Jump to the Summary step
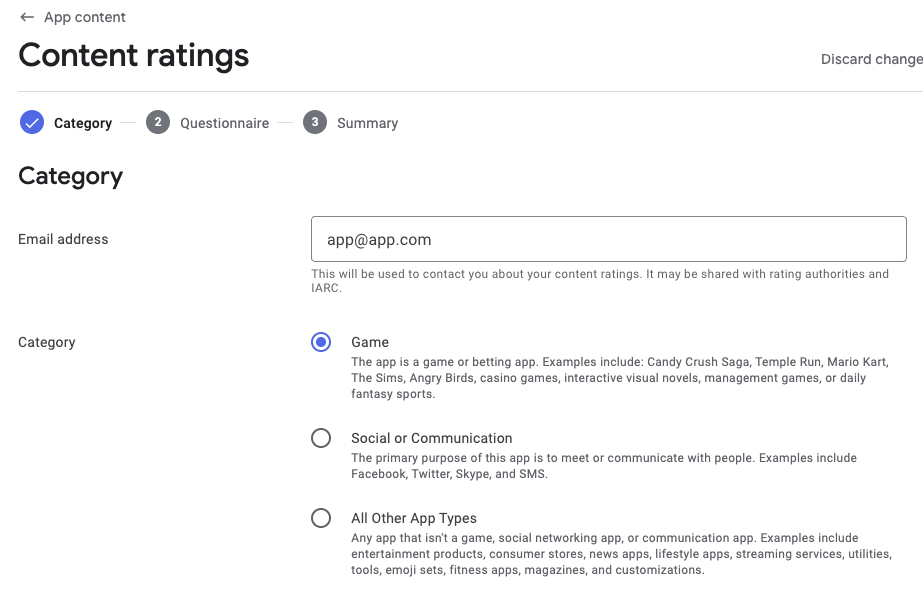 [367, 123]
